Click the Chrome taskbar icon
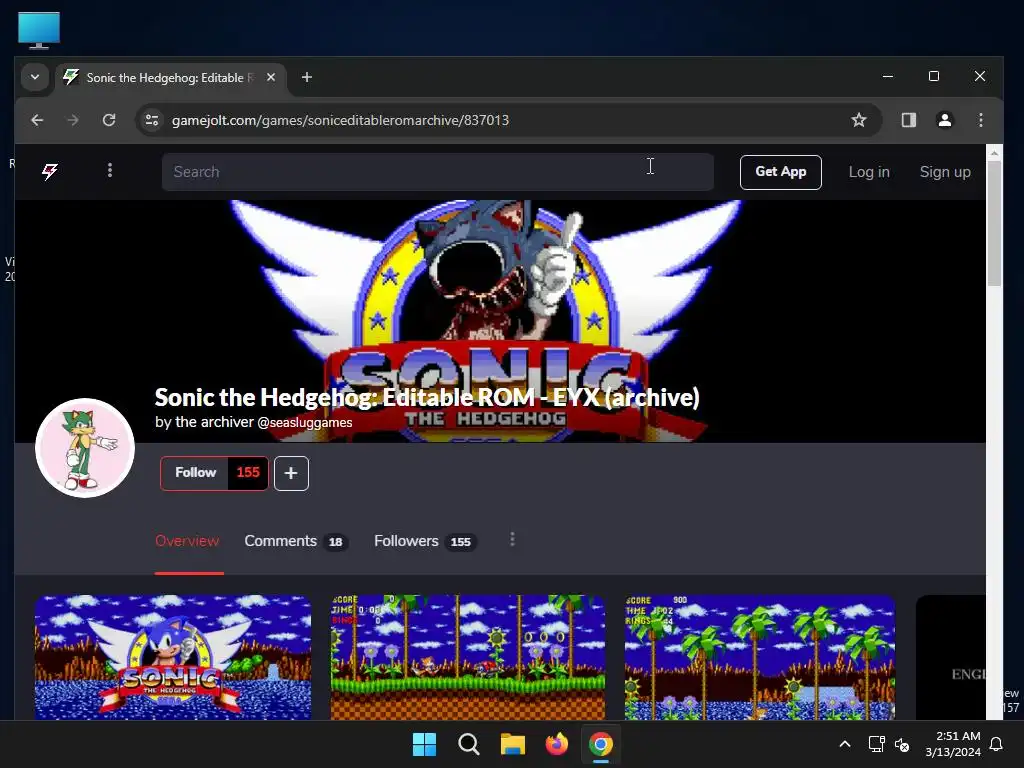 click(x=601, y=744)
